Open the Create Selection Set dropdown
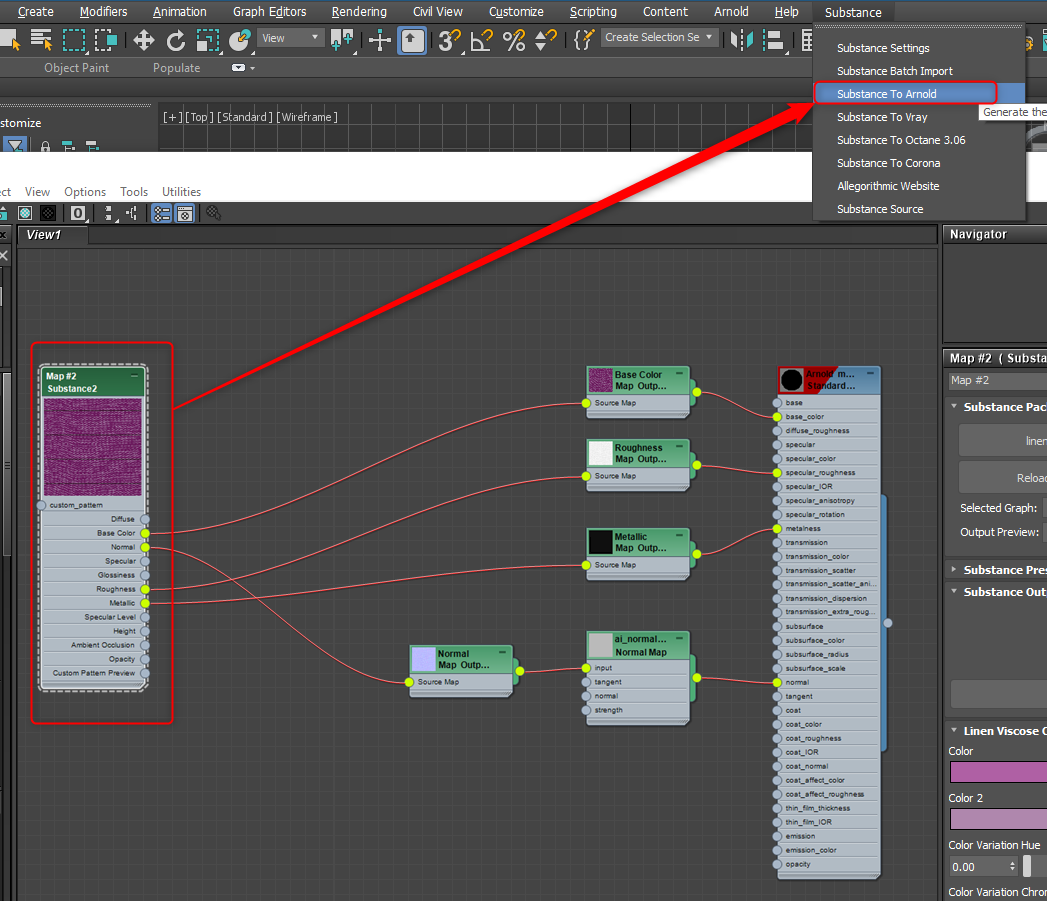1047x901 pixels. point(660,38)
